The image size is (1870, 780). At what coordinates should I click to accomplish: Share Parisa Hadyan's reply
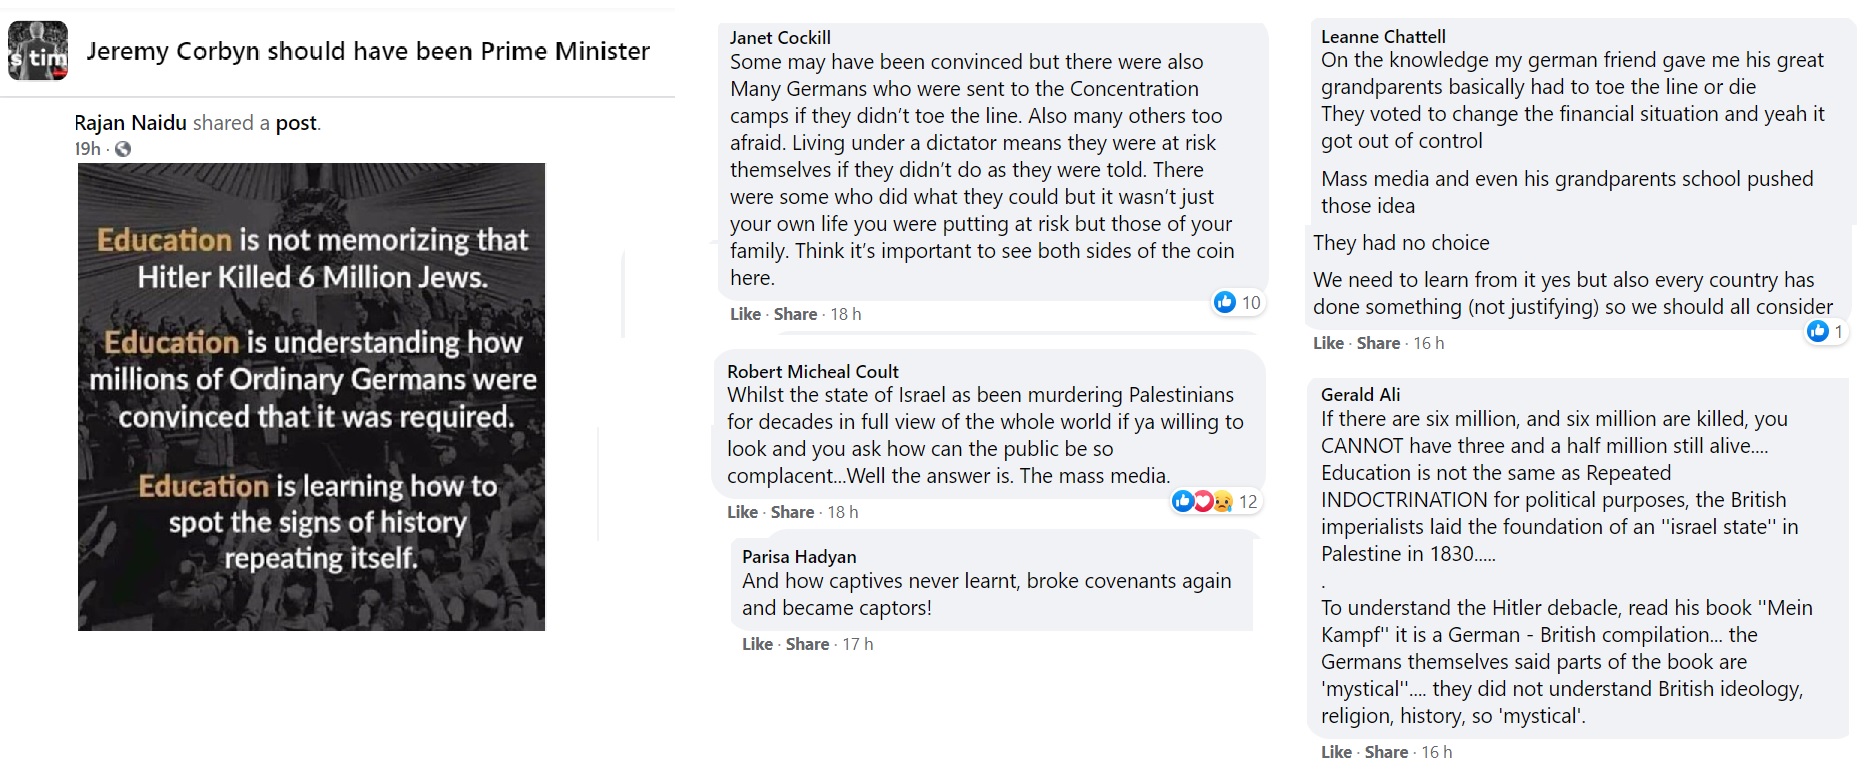pyautogui.click(x=807, y=644)
